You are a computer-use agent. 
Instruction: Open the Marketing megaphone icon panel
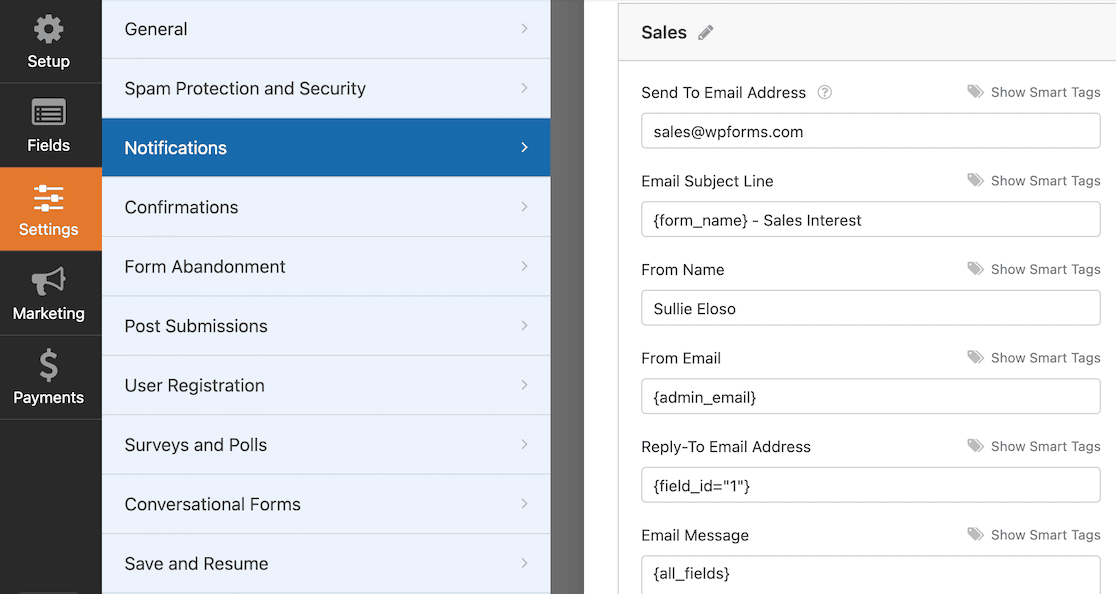point(48,282)
